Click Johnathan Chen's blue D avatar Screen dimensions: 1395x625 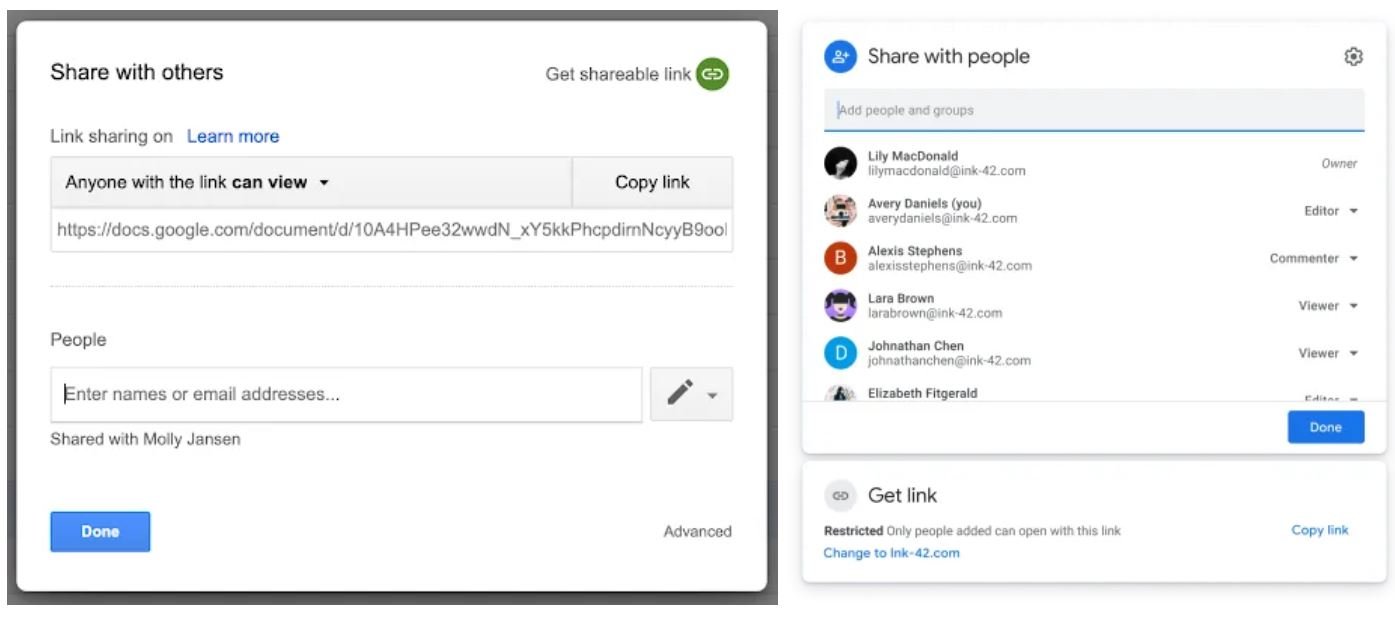coord(840,353)
